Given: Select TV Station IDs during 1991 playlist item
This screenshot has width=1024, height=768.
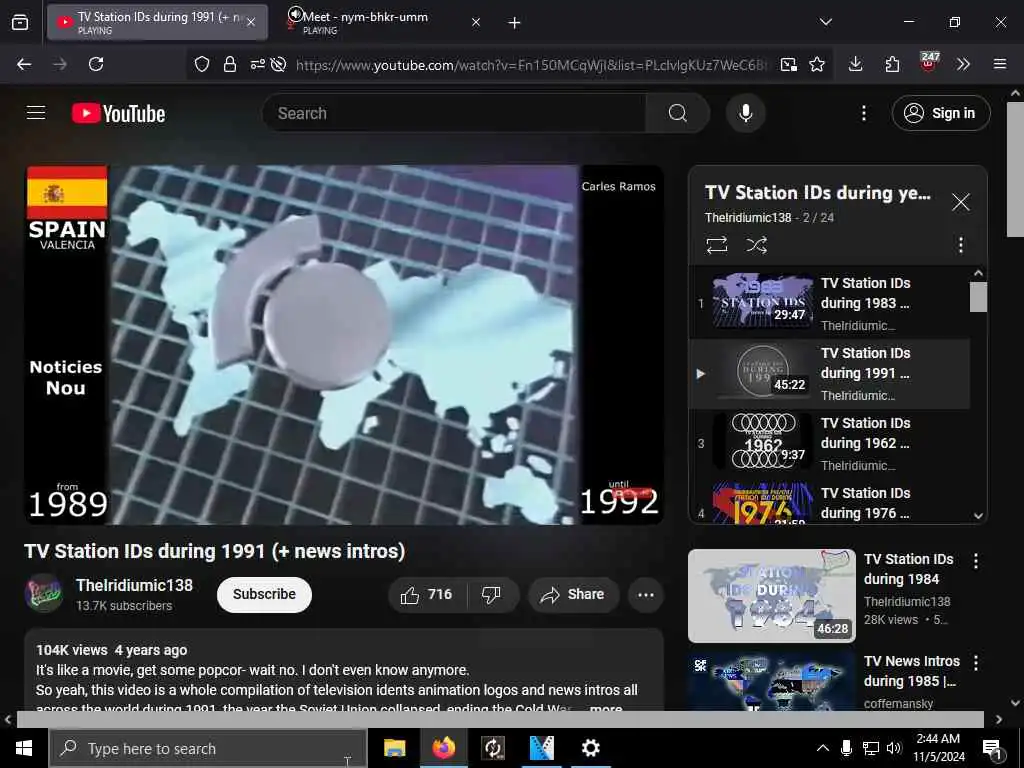Looking at the screenshot, I should tap(829, 374).
